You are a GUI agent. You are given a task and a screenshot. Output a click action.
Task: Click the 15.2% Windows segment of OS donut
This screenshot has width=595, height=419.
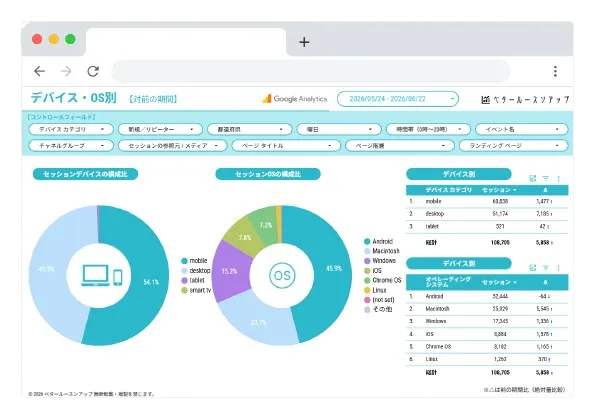tap(231, 271)
